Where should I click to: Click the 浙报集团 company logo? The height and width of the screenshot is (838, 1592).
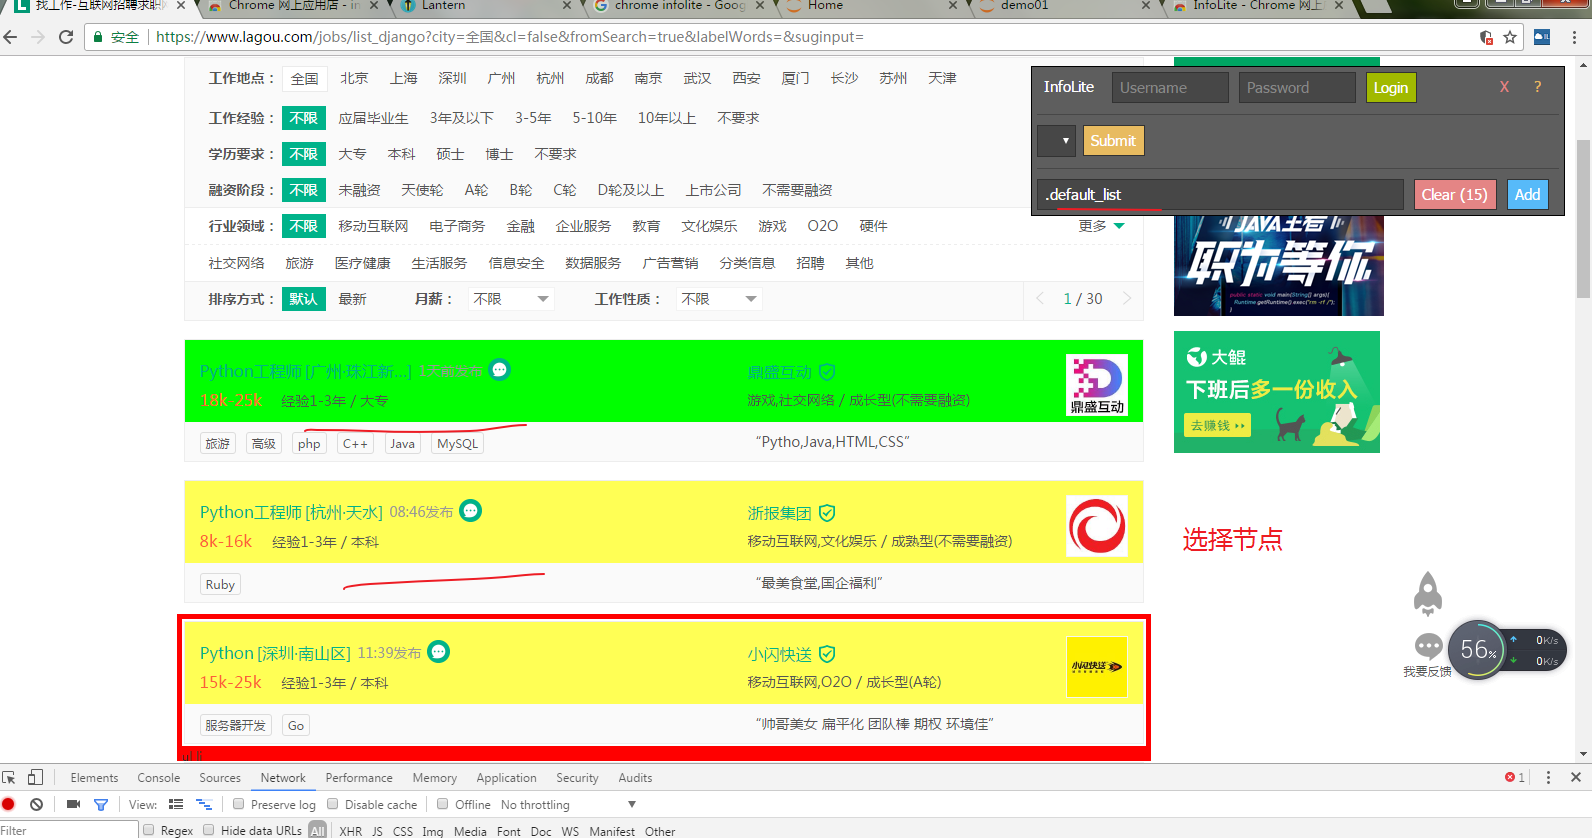[1097, 526]
